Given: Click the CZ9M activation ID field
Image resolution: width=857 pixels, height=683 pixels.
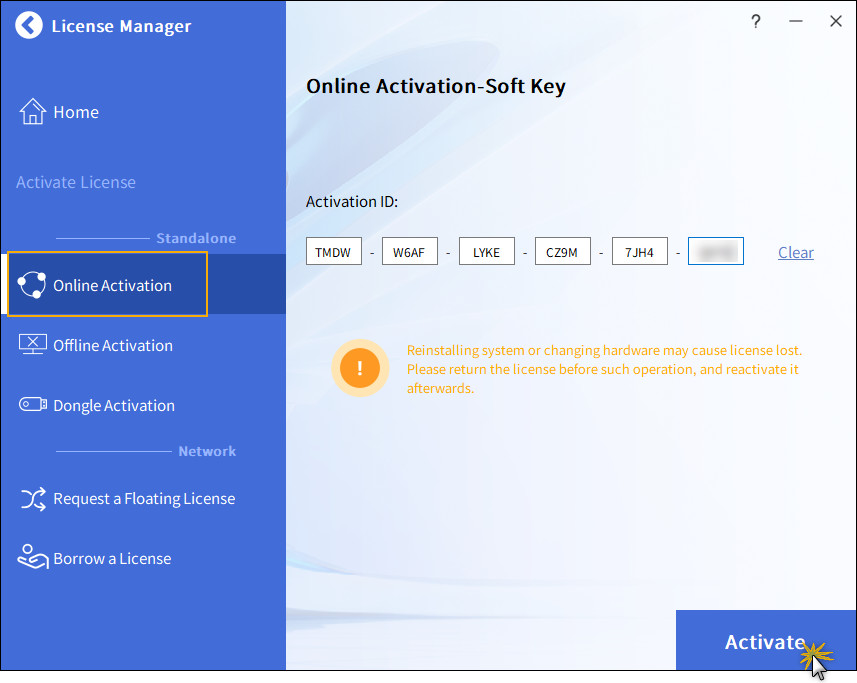Looking at the screenshot, I should [562, 252].
